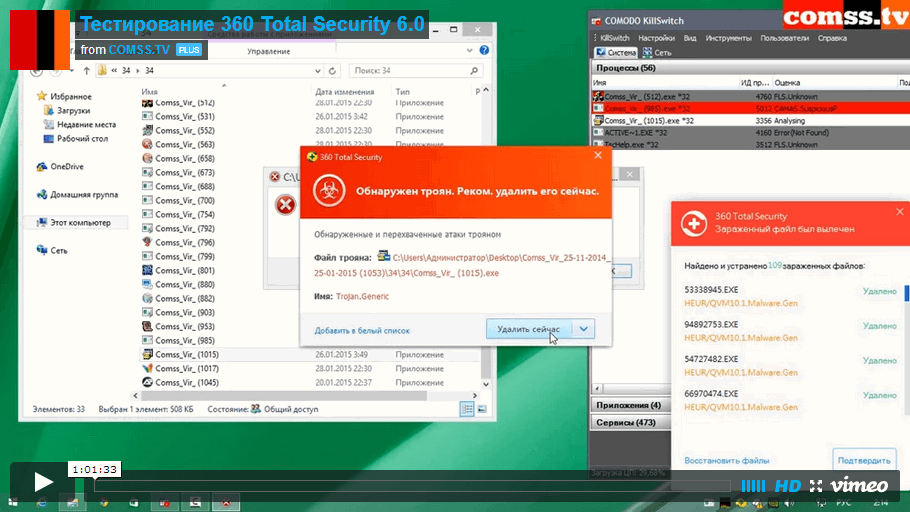
Task: Click the Explorer search field 'Поиск: 34'
Action: (x=415, y=70)
